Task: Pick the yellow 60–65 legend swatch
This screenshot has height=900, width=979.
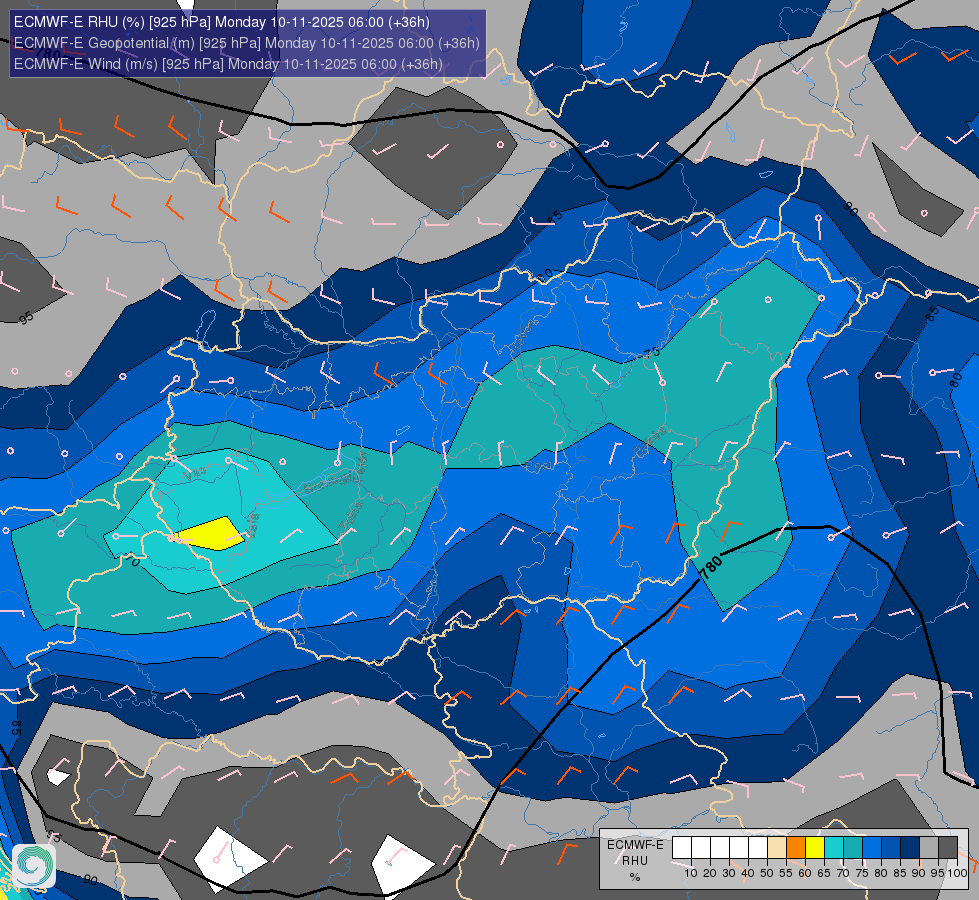Action: pos(815,848)
